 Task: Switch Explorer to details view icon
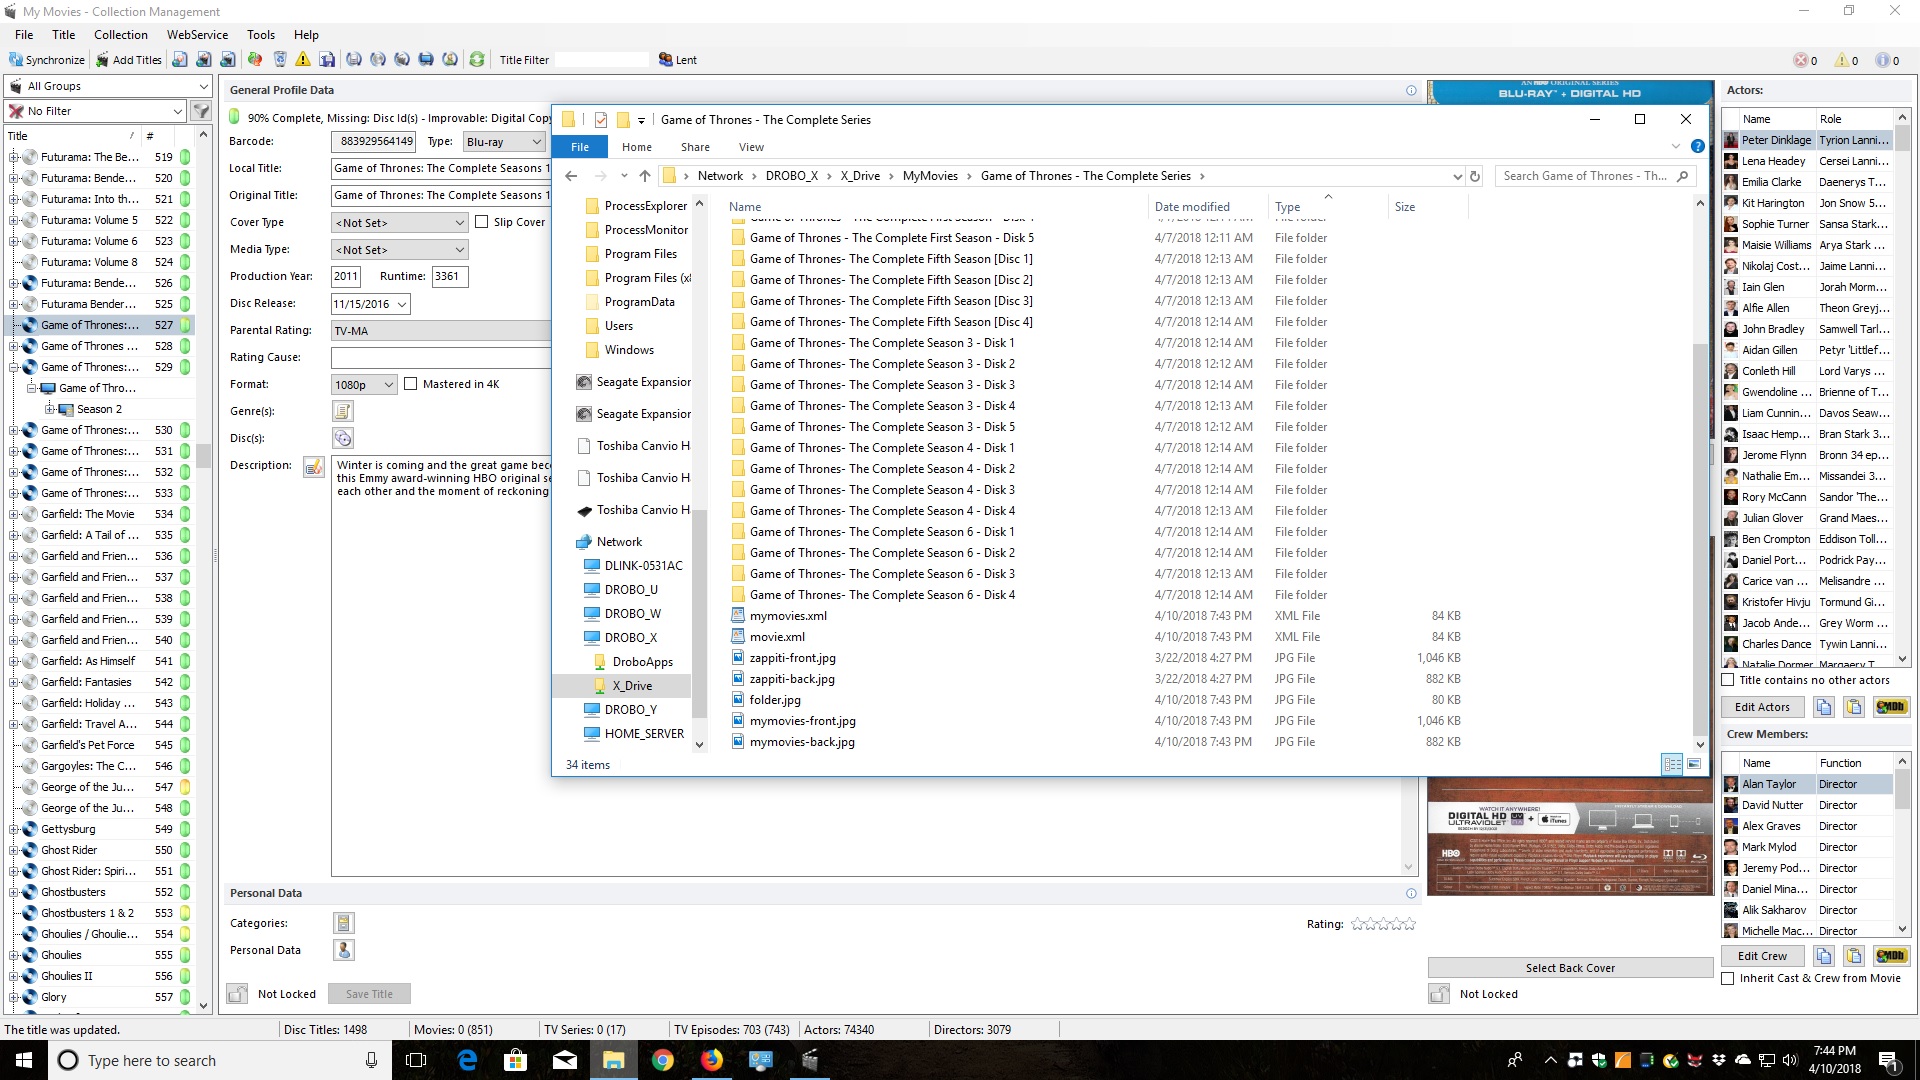(x=1672, y=764)
